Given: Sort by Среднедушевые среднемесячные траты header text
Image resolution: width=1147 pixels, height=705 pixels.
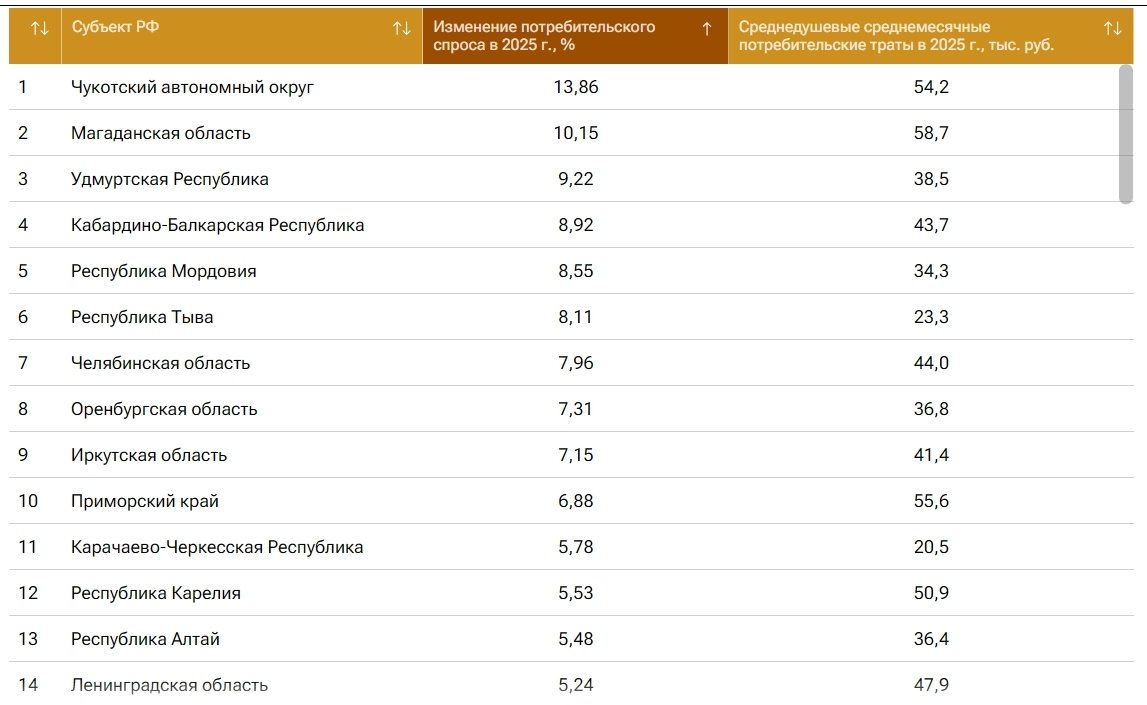Looking at the screenshot, I should (896, 36).
